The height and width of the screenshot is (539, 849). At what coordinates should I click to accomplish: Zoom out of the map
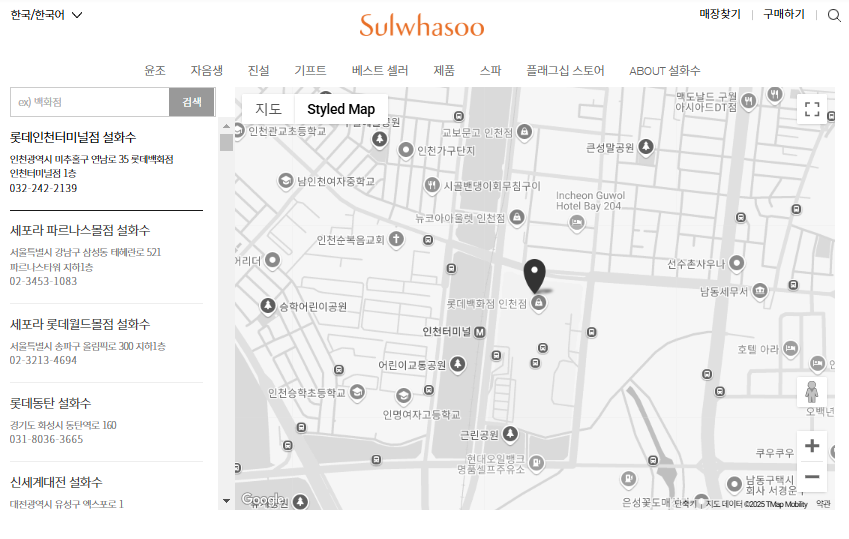click(812, 477)
